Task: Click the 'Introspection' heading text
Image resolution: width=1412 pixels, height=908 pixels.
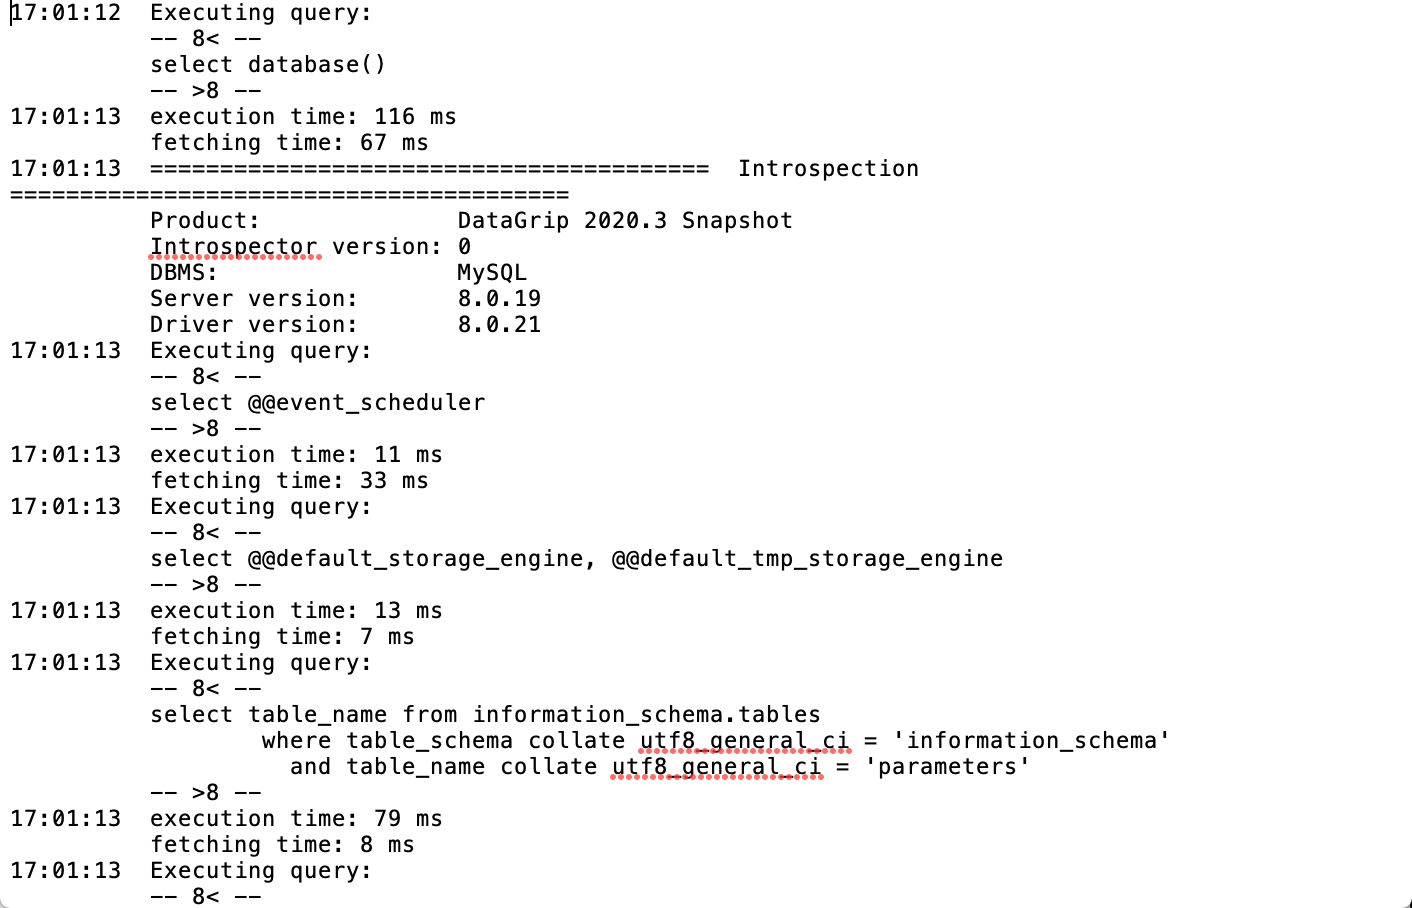Action: pos(828,169)
